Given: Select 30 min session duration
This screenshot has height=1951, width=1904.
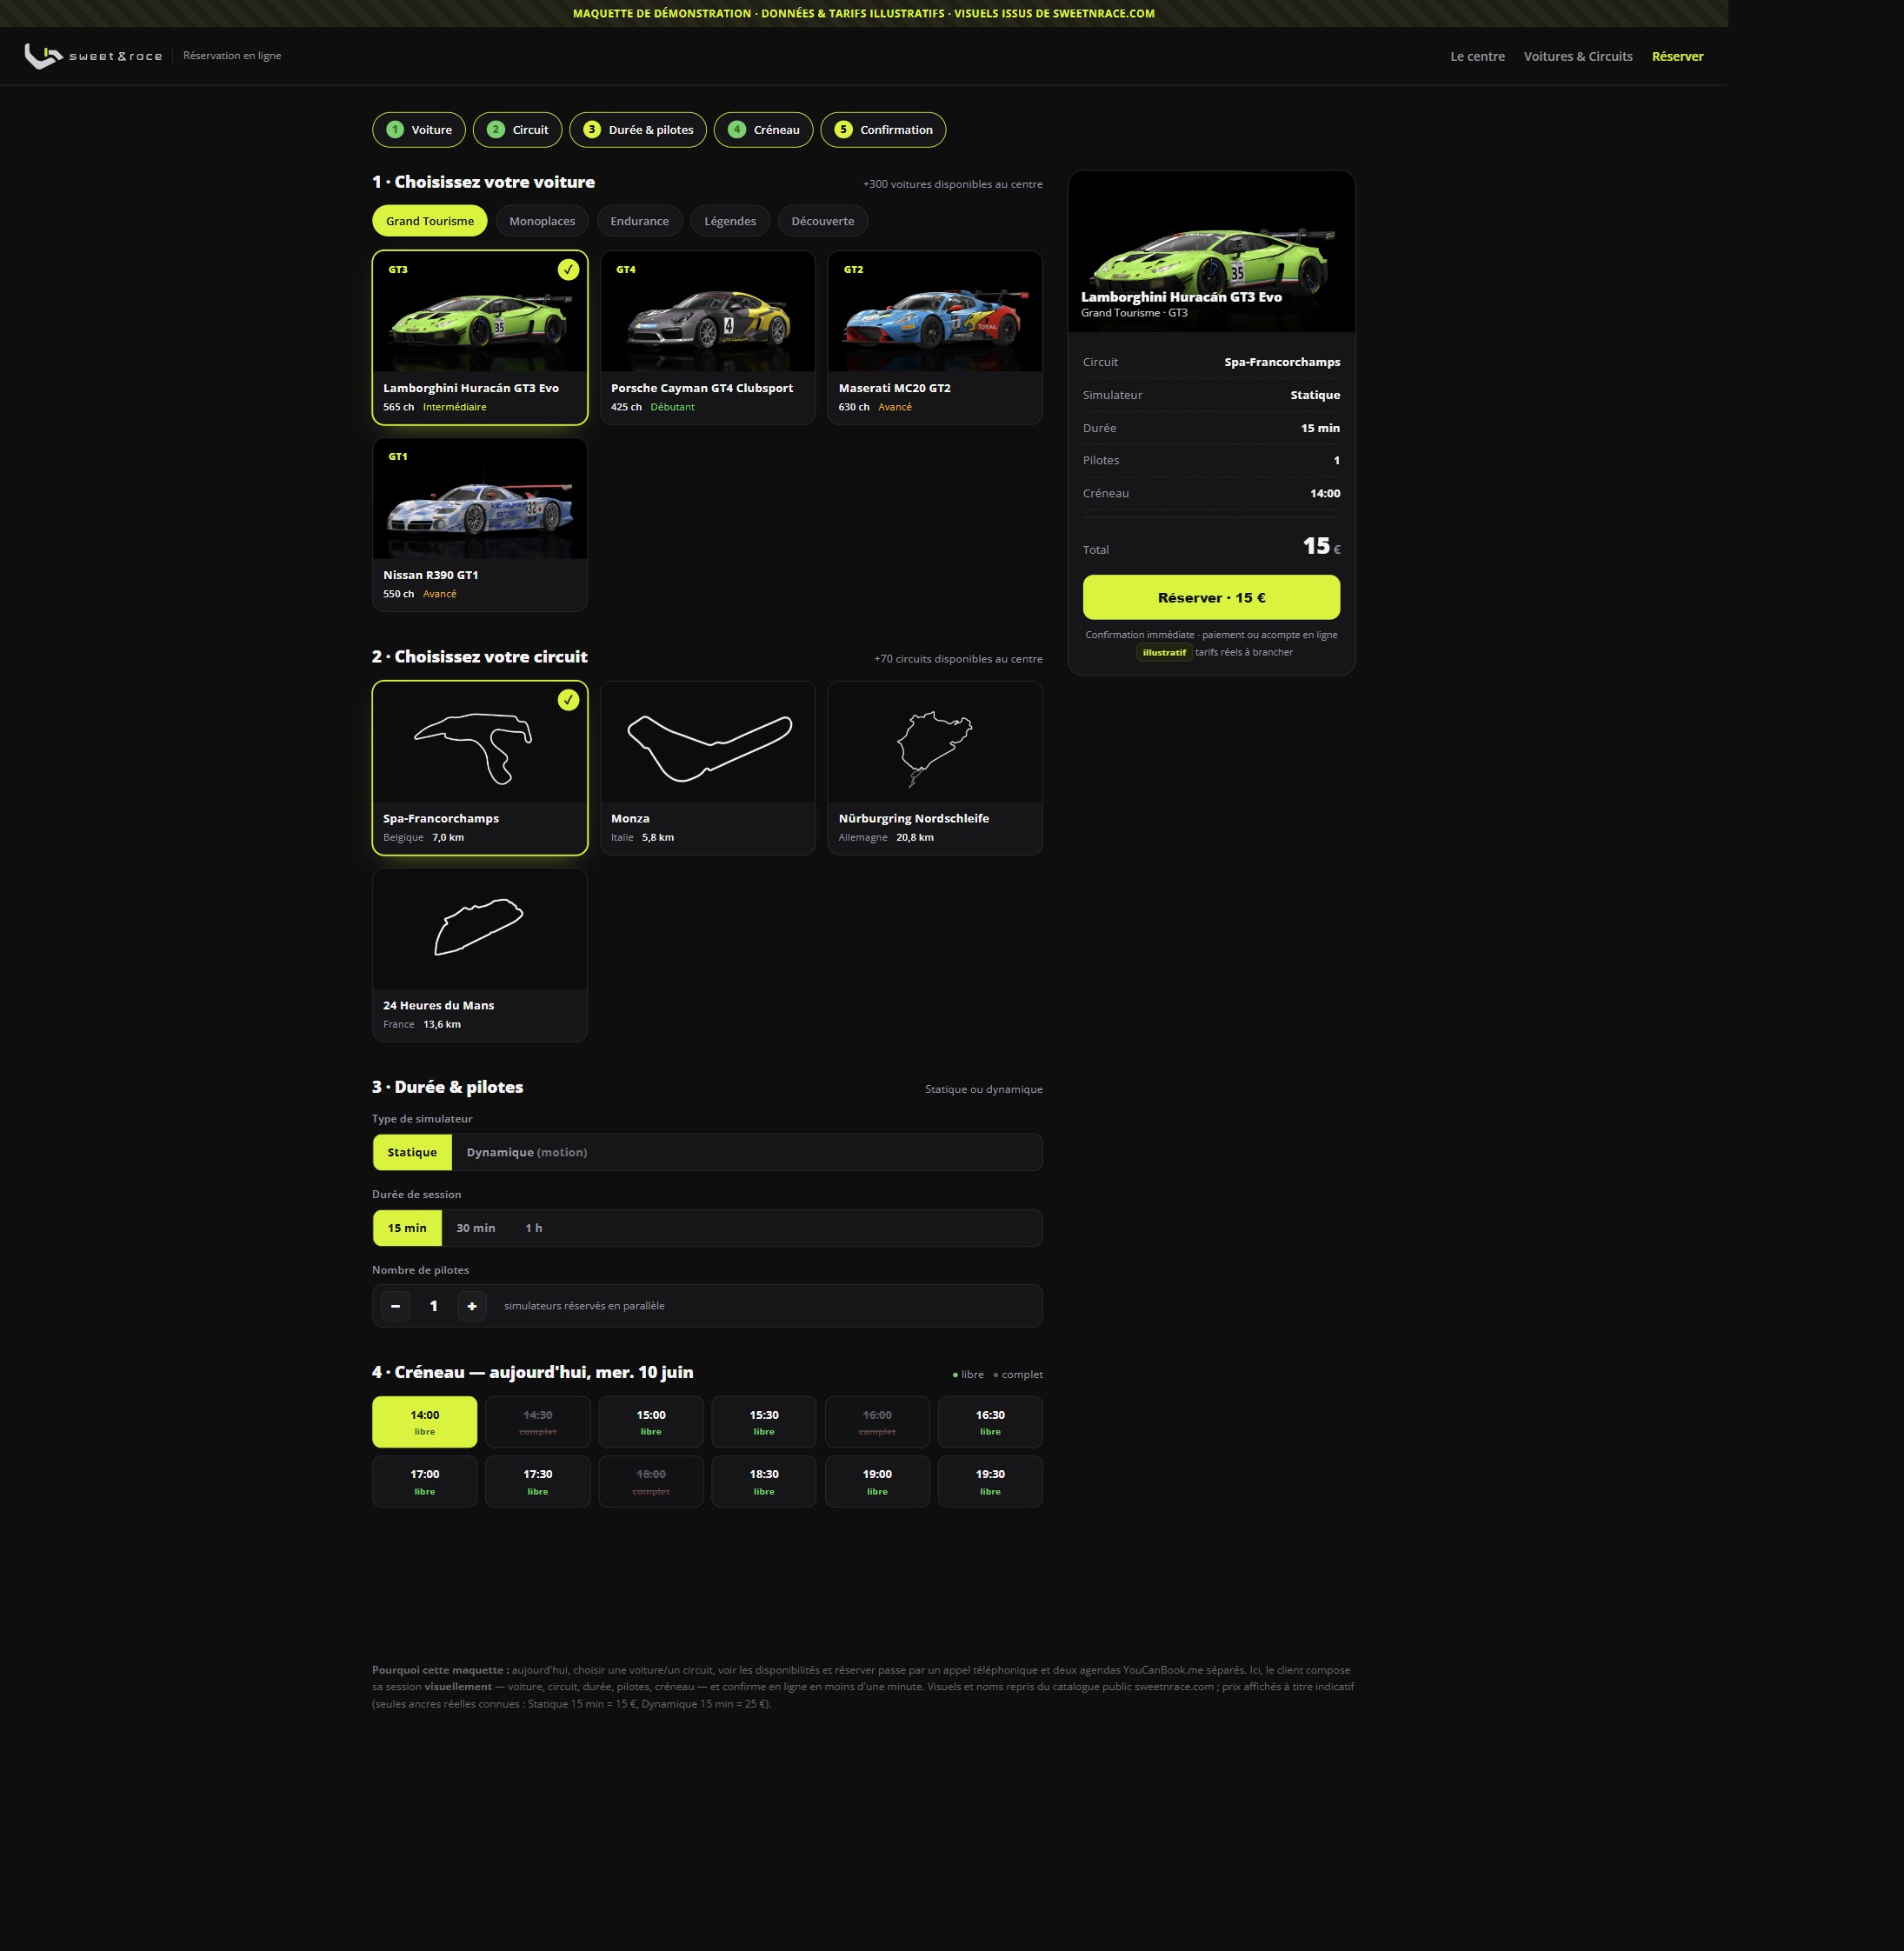Looking at the screenshot, I should pos(476,1228).
